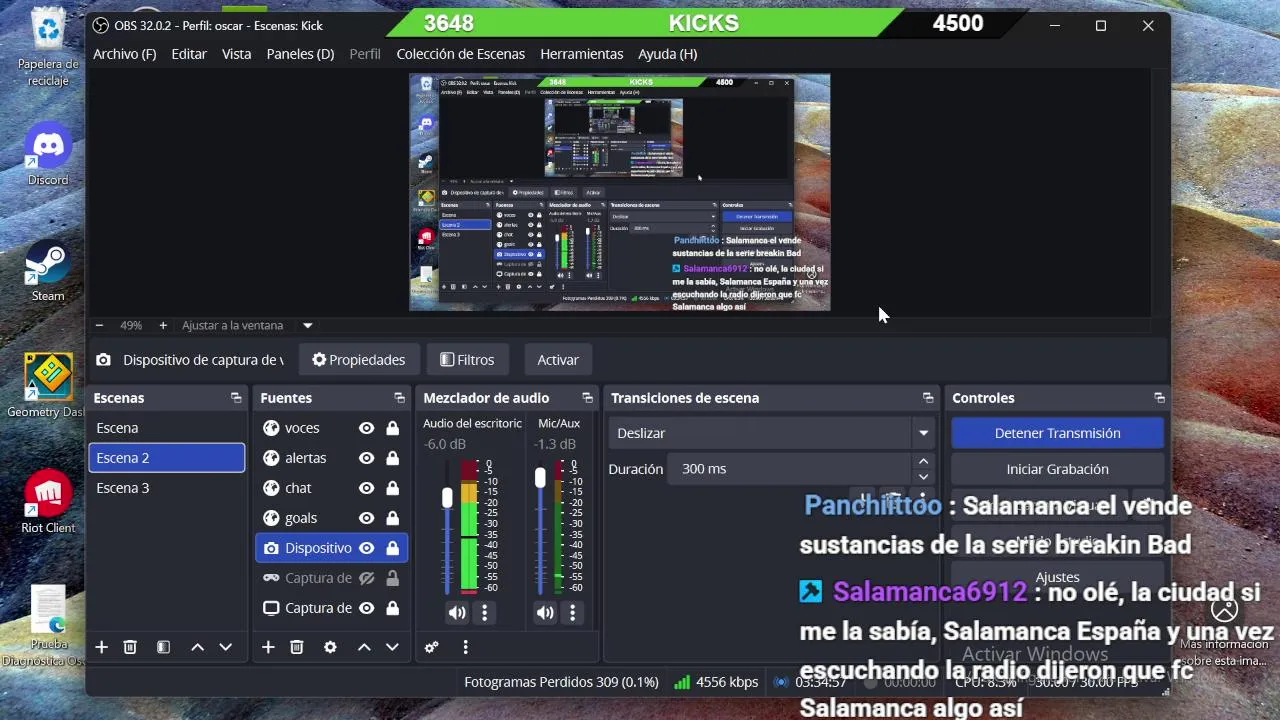Remove selected source with Fuentes trash icon
The width and height of the screenshot is (1280, 720).
[x=297, y=647]
